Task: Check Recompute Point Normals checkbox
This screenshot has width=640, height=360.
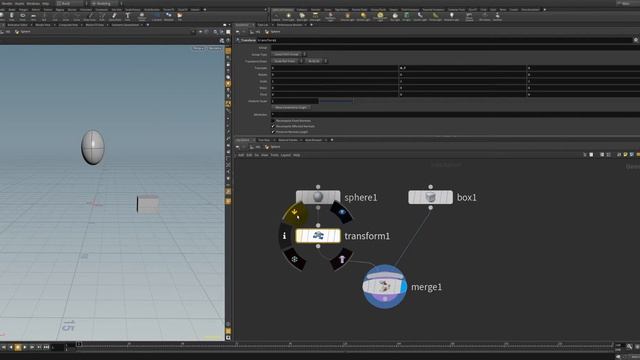Action: click(273, 121)
